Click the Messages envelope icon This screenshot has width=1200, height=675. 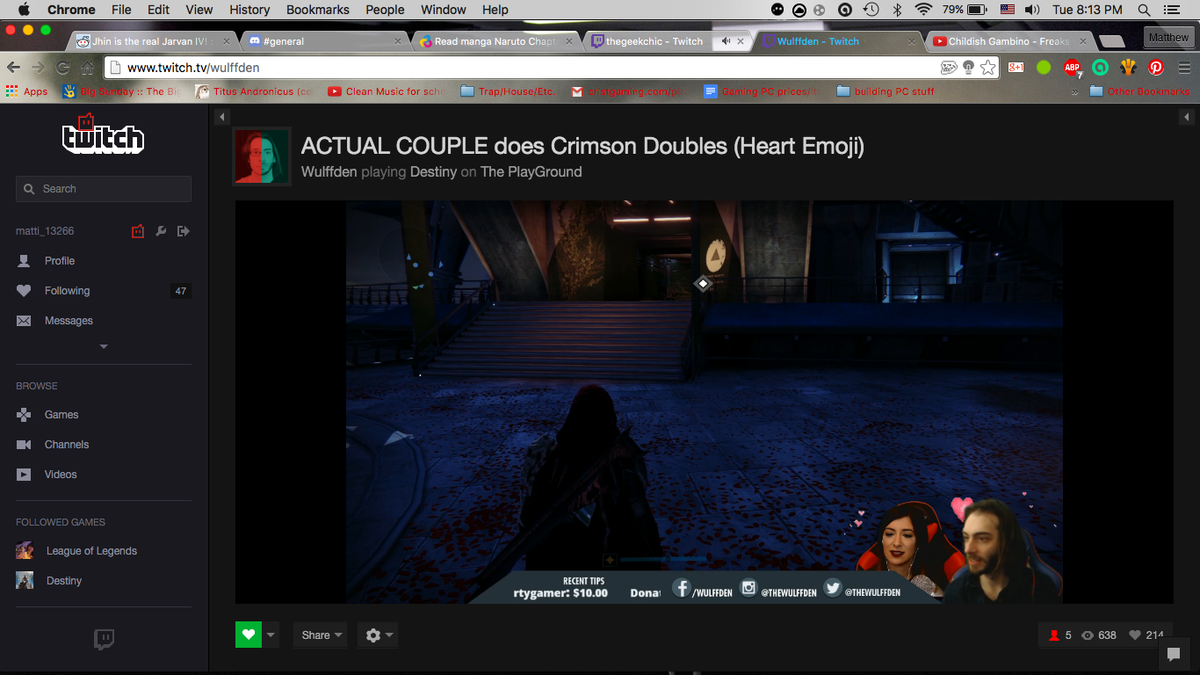click(x=24, y=321)
